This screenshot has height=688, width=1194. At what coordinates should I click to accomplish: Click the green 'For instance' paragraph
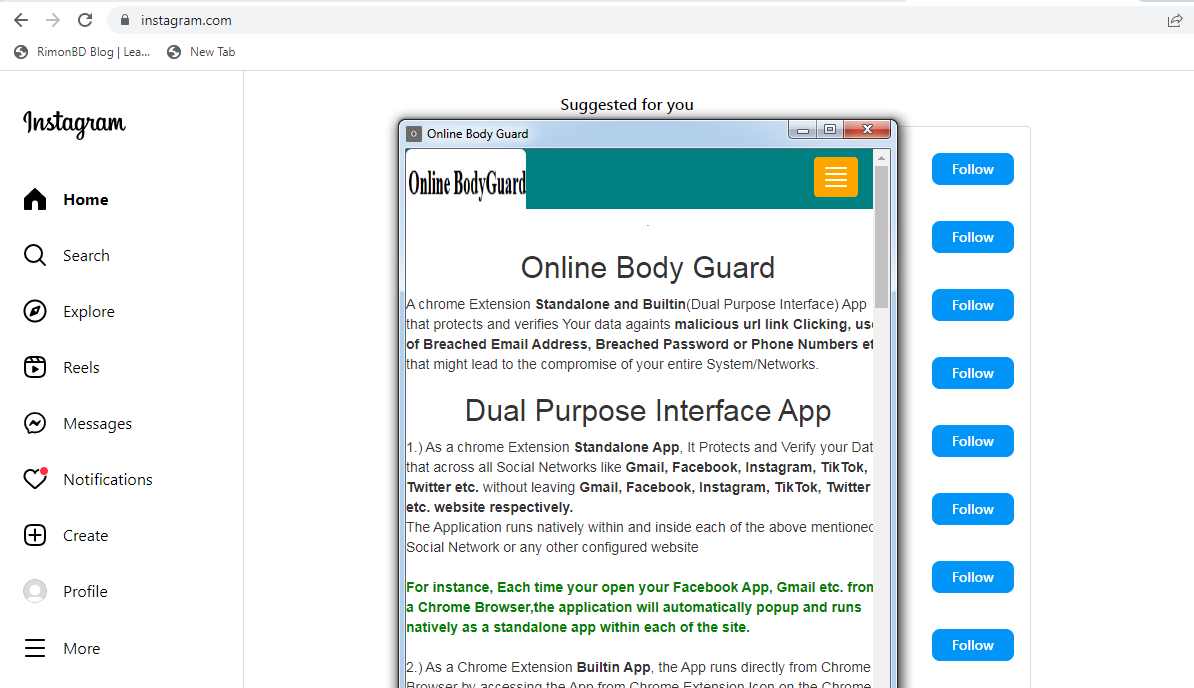[x=640, y=607]
